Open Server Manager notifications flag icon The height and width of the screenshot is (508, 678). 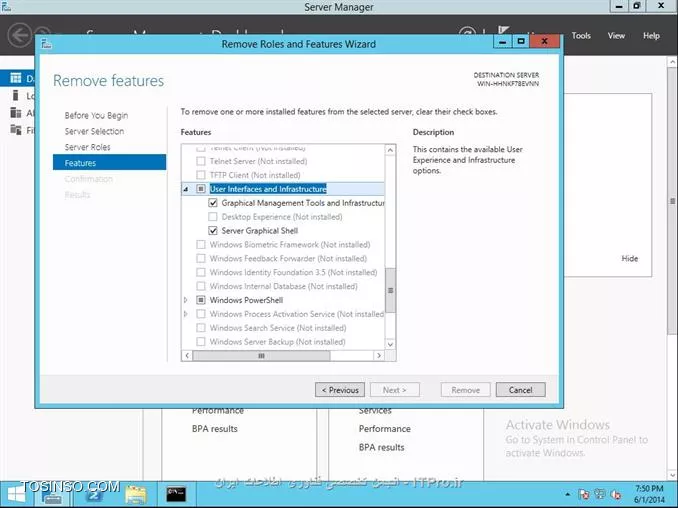(503, 30)
